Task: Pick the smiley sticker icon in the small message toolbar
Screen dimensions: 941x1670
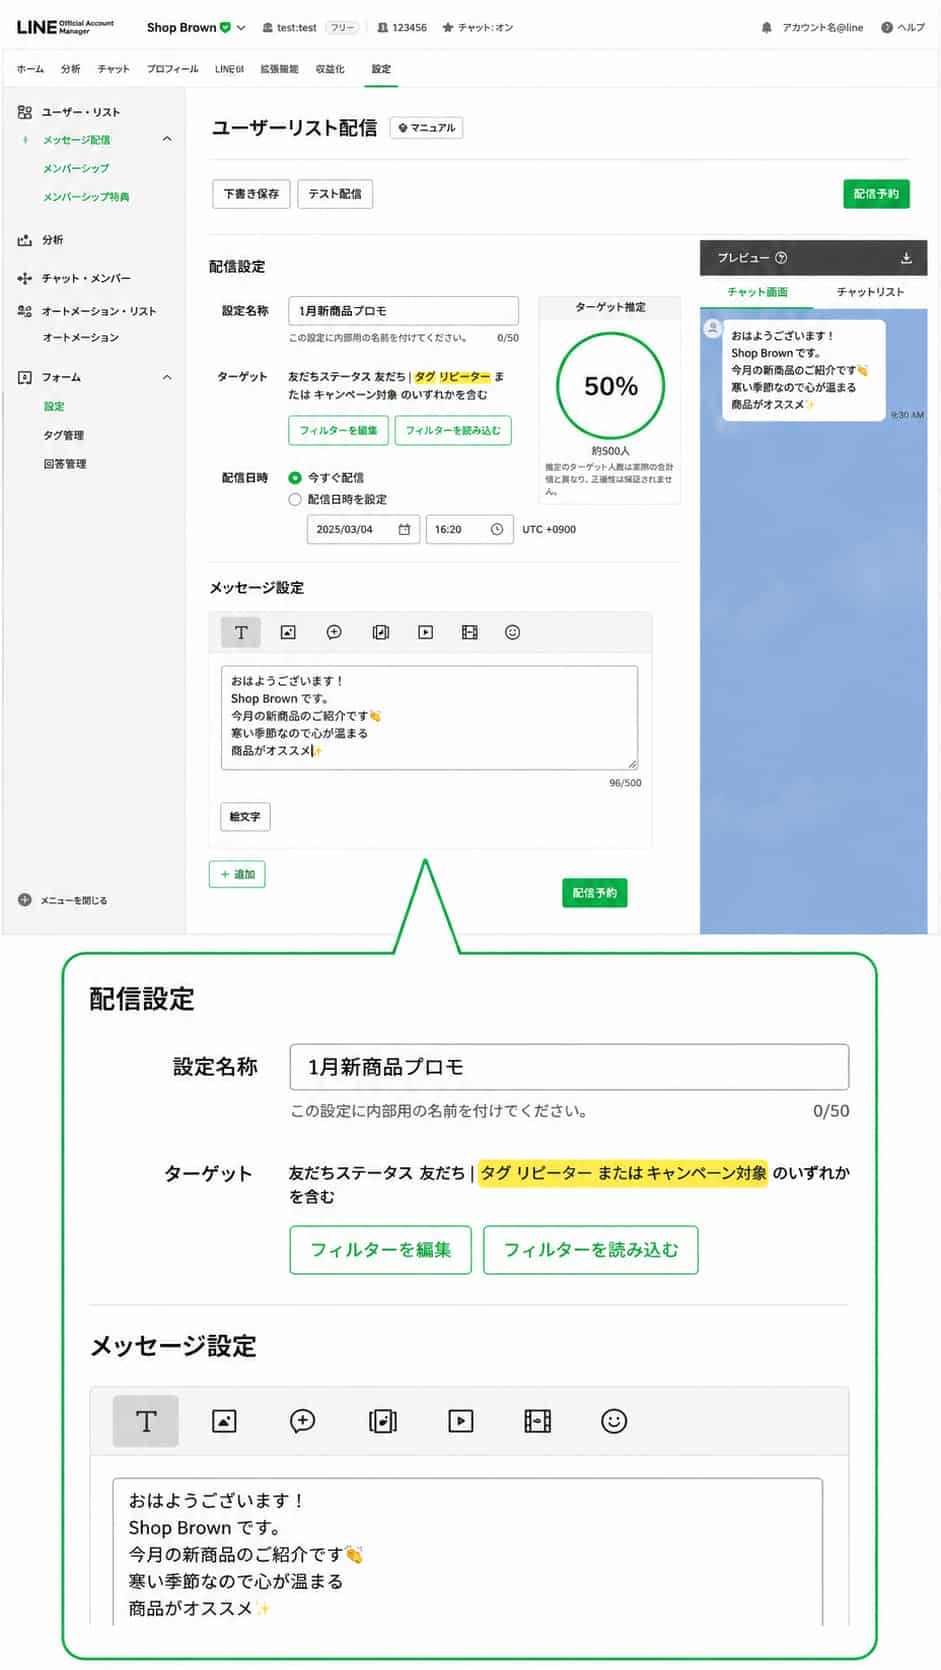Action: click(512, 632)
